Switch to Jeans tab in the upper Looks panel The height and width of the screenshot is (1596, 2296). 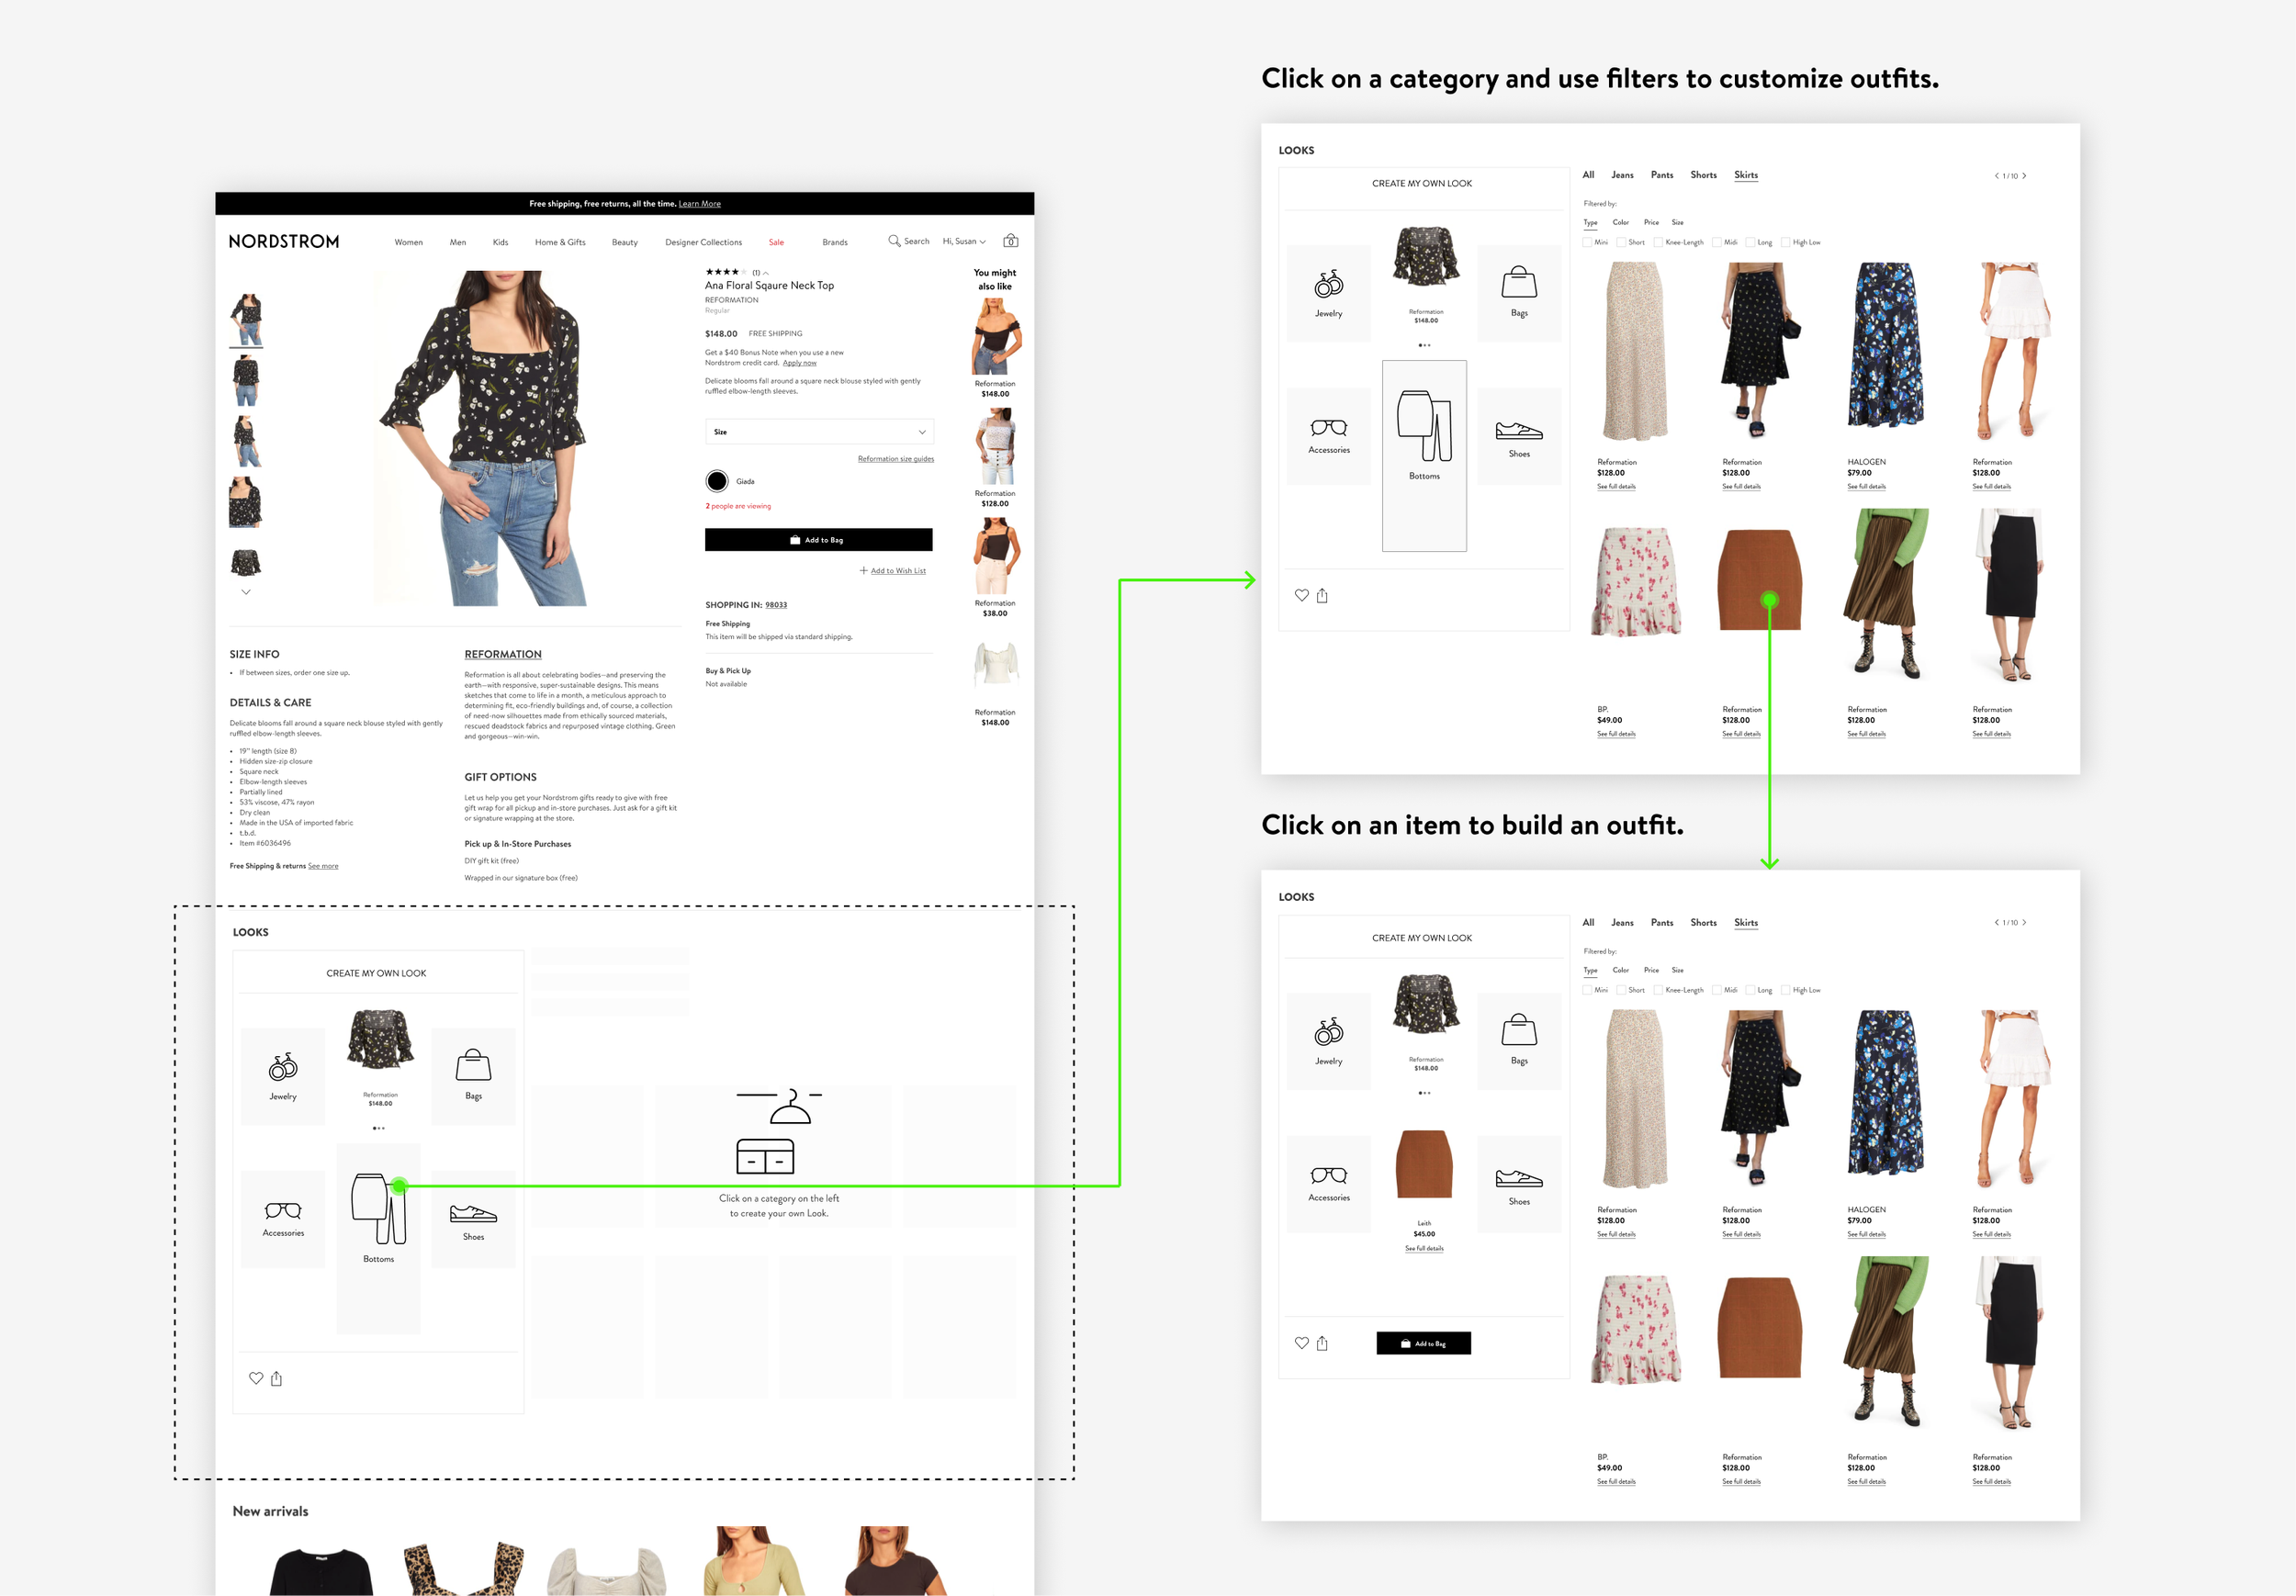(x=1622, y=175)
